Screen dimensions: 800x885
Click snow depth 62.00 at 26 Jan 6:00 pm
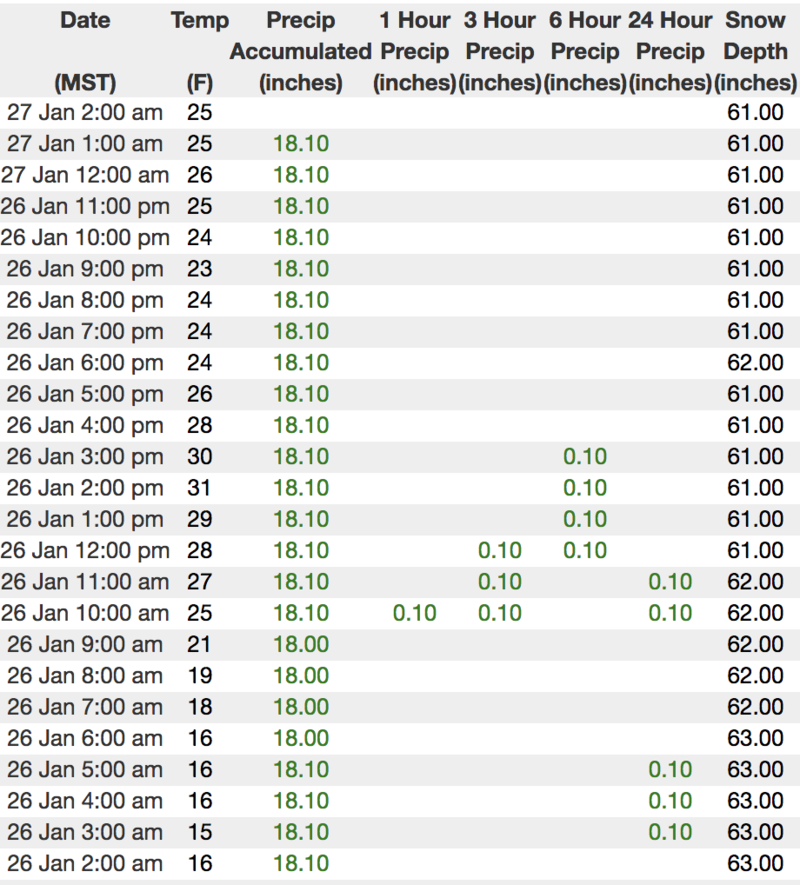click(x=755, y=362)
